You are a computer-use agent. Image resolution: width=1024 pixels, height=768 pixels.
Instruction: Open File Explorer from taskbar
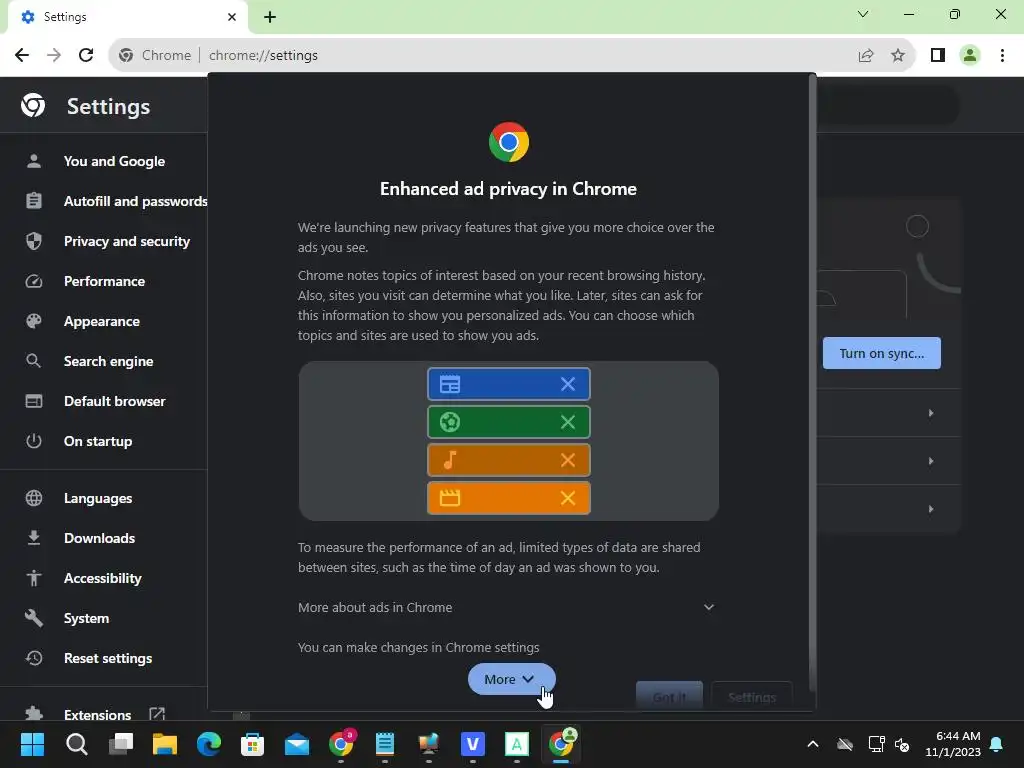tap(165, 744)
